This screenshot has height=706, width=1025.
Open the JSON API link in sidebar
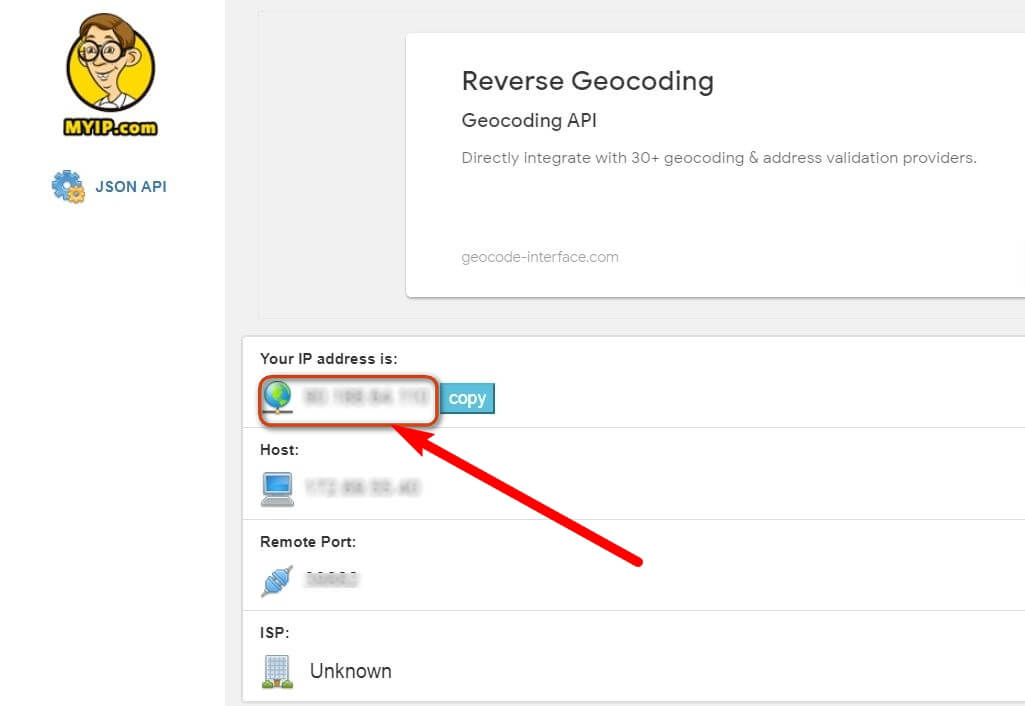pos(130,187)
